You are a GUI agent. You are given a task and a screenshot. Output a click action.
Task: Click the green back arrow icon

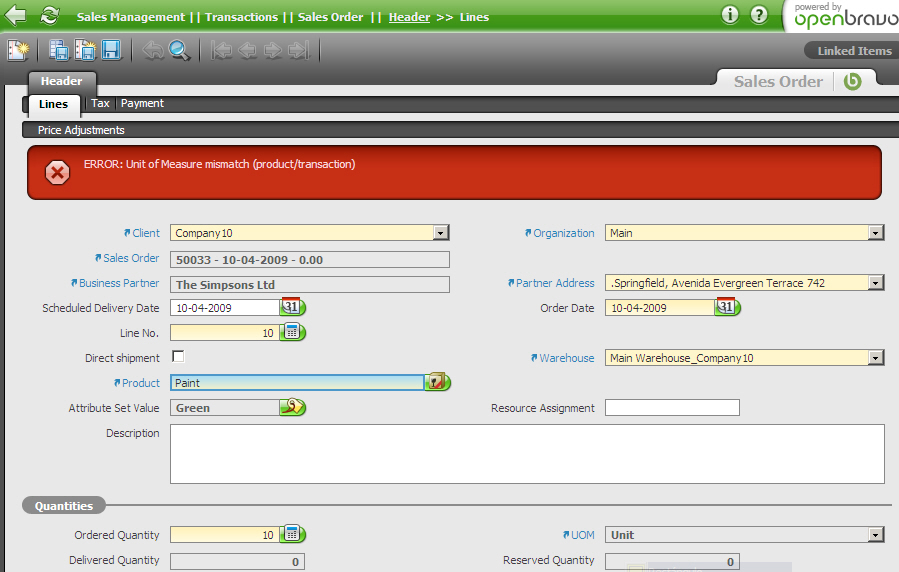[15, 15]
